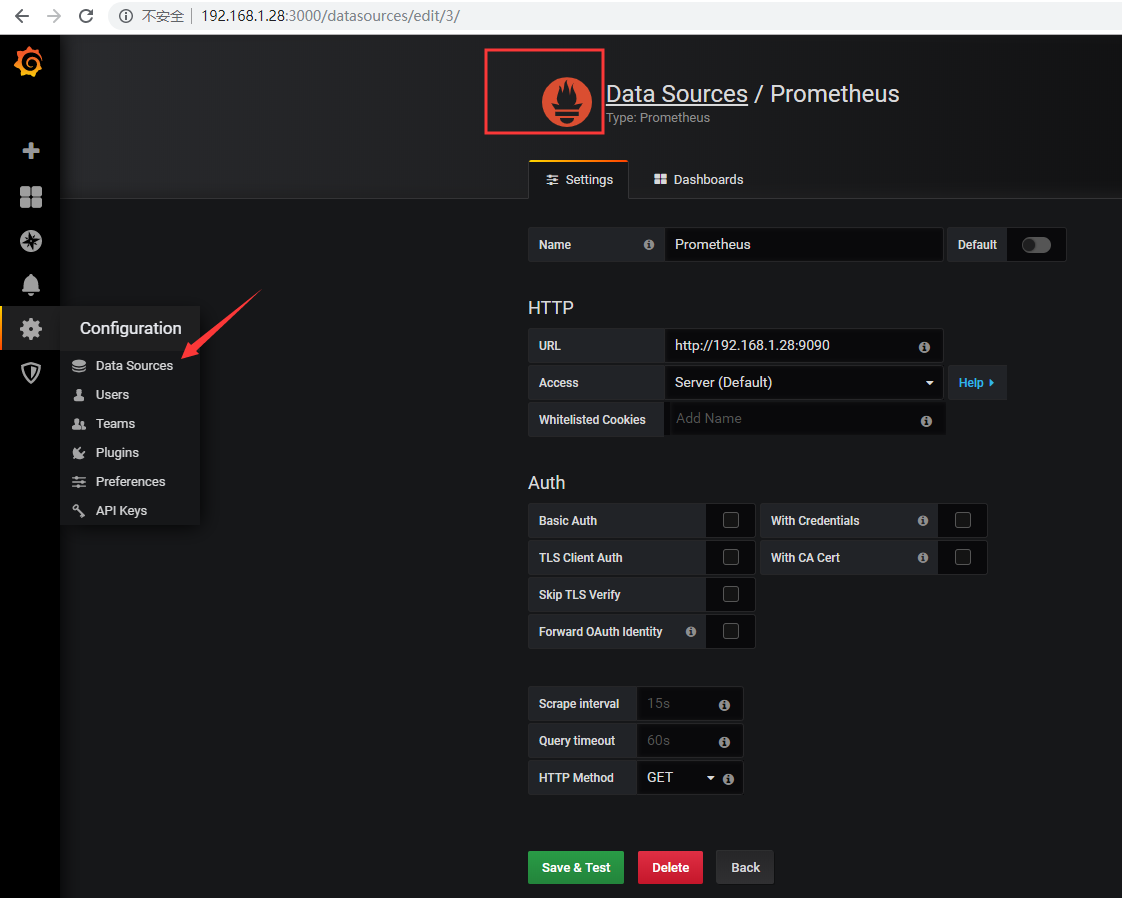This screenshot has width=1122, height=898.
Task: Open API Keys in Configuration menu
Action: [130, 511]
